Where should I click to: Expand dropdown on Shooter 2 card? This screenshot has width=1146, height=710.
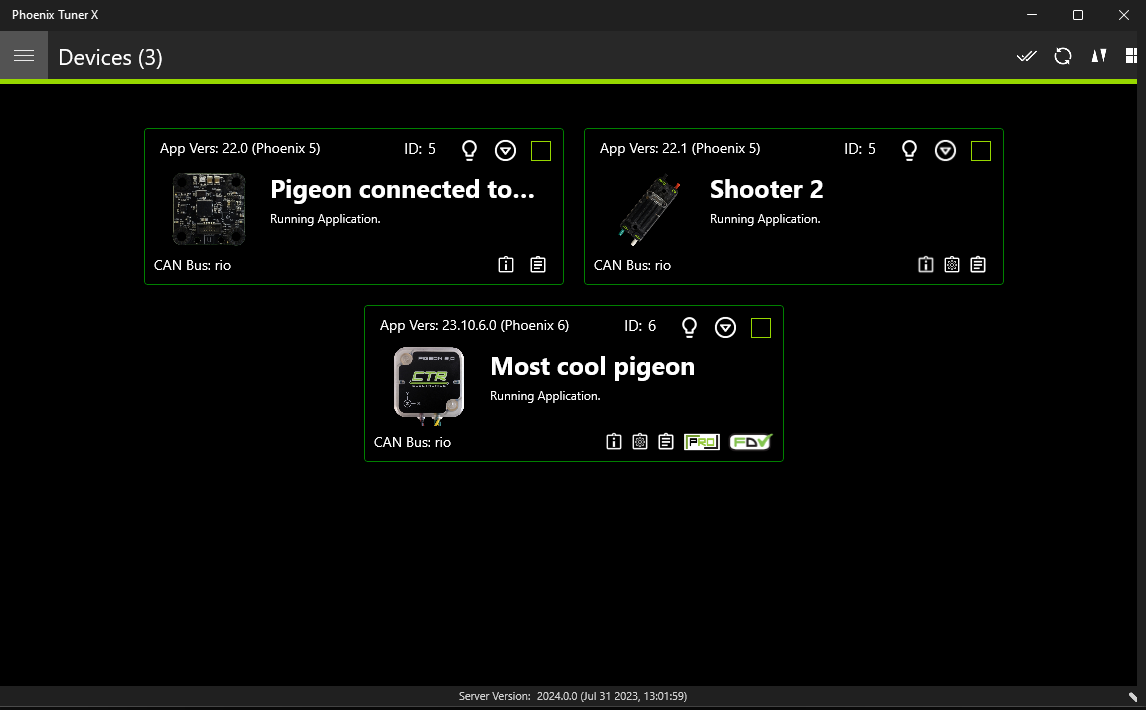[x=945, y=151]
